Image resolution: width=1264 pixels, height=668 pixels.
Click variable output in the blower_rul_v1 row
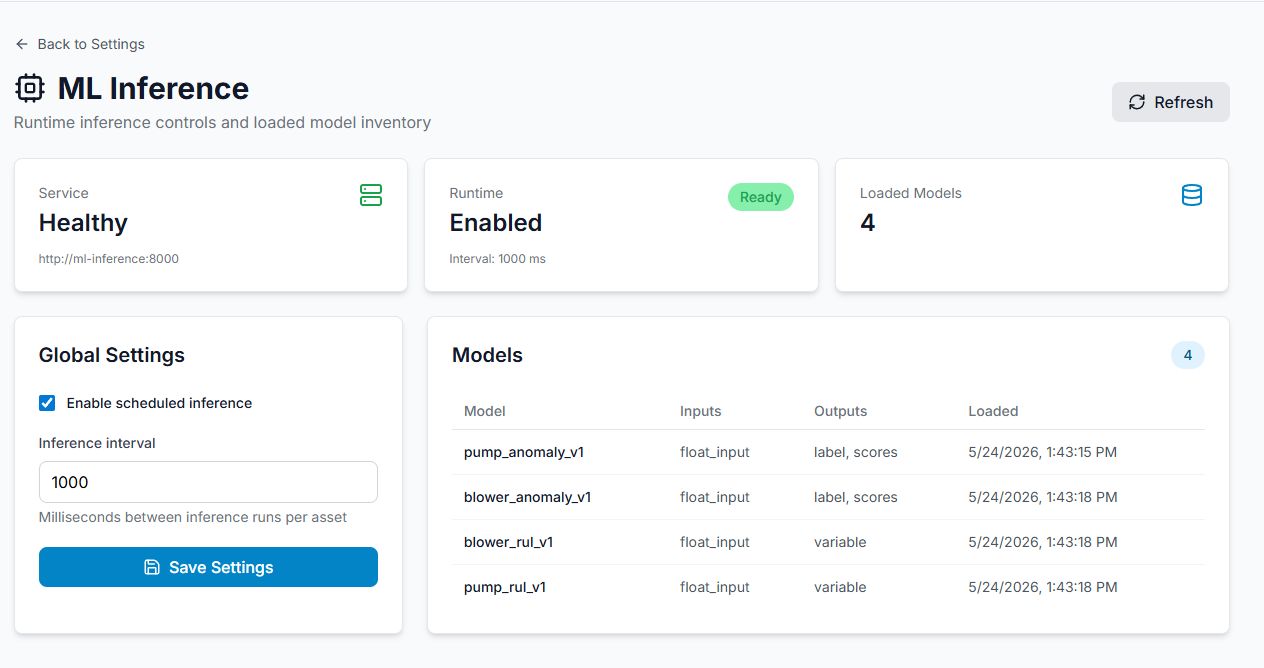pos(840,542)
